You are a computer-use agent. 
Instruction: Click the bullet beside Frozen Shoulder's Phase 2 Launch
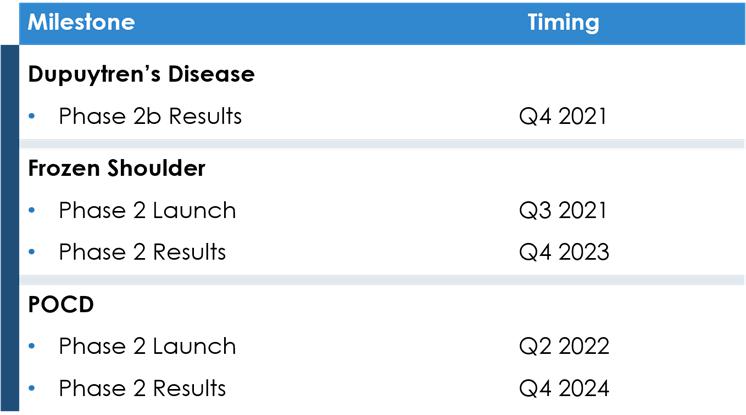[x=33, y=212]
